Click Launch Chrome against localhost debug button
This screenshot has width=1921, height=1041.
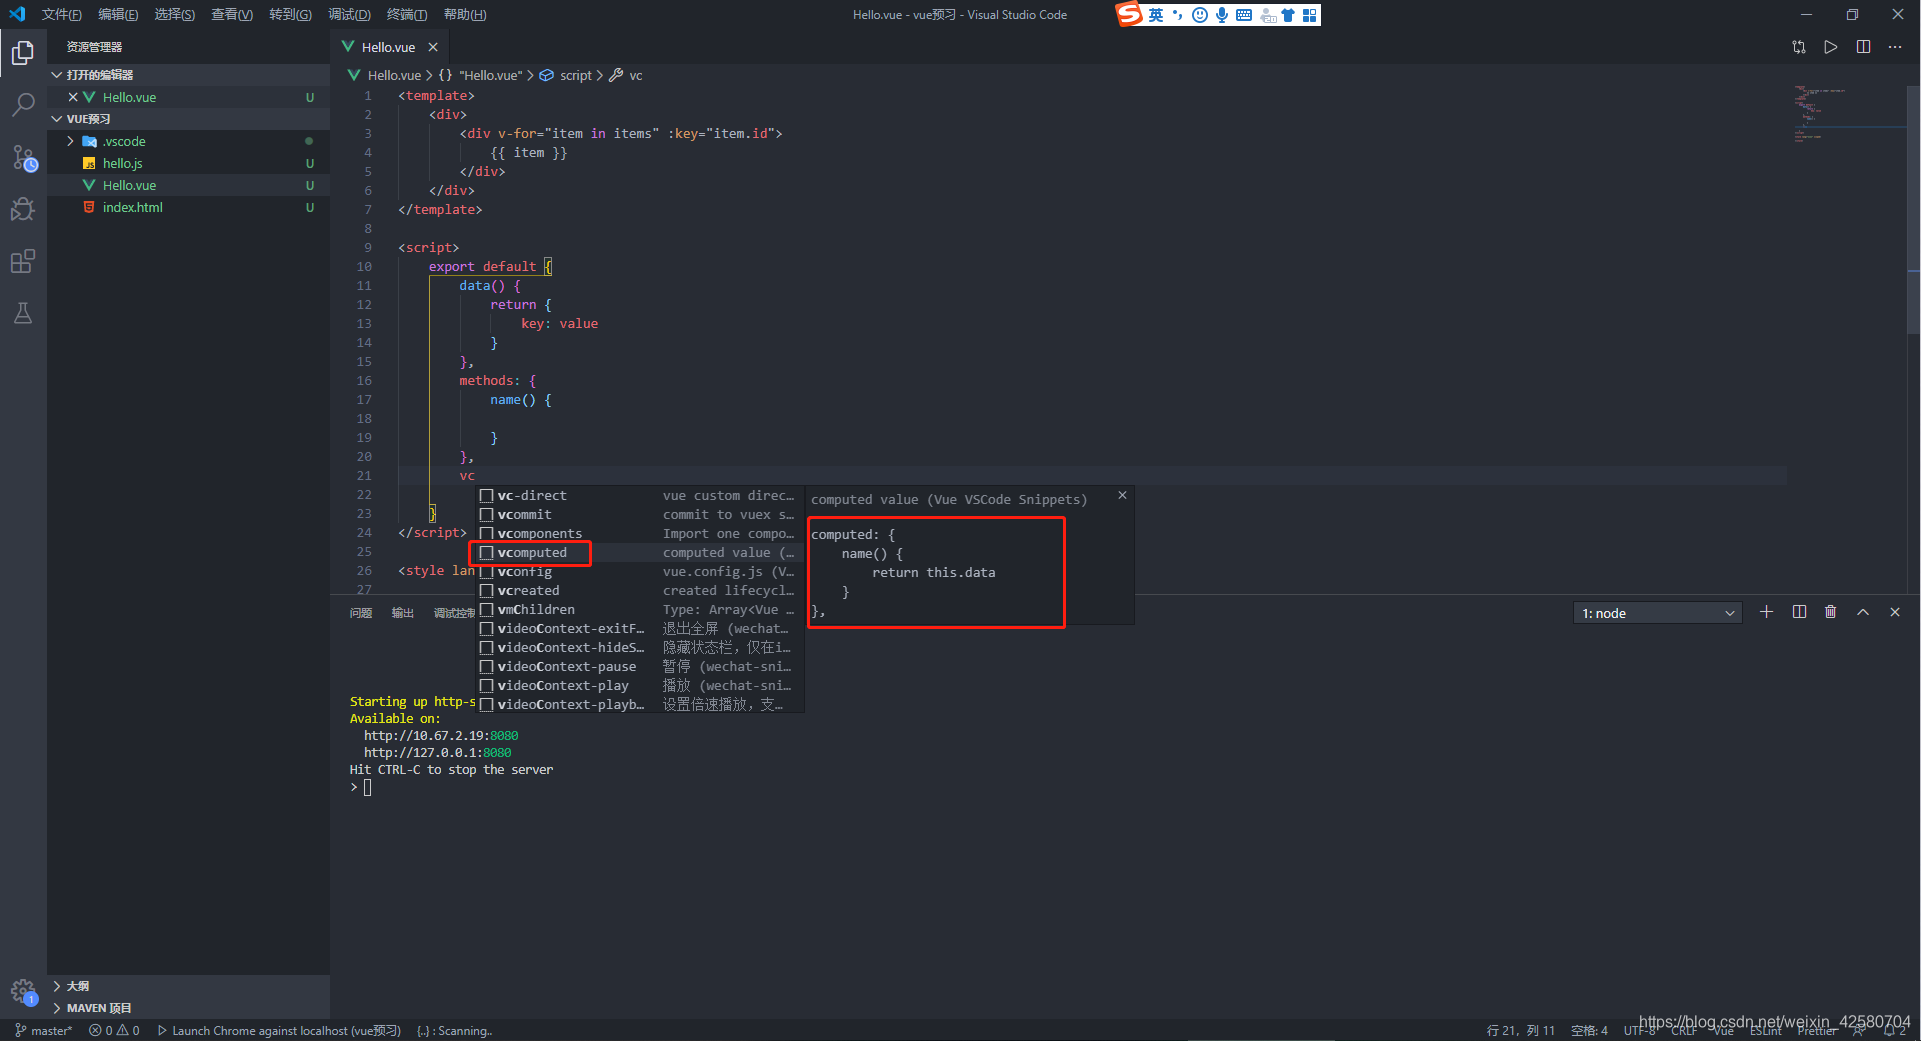279,1030
